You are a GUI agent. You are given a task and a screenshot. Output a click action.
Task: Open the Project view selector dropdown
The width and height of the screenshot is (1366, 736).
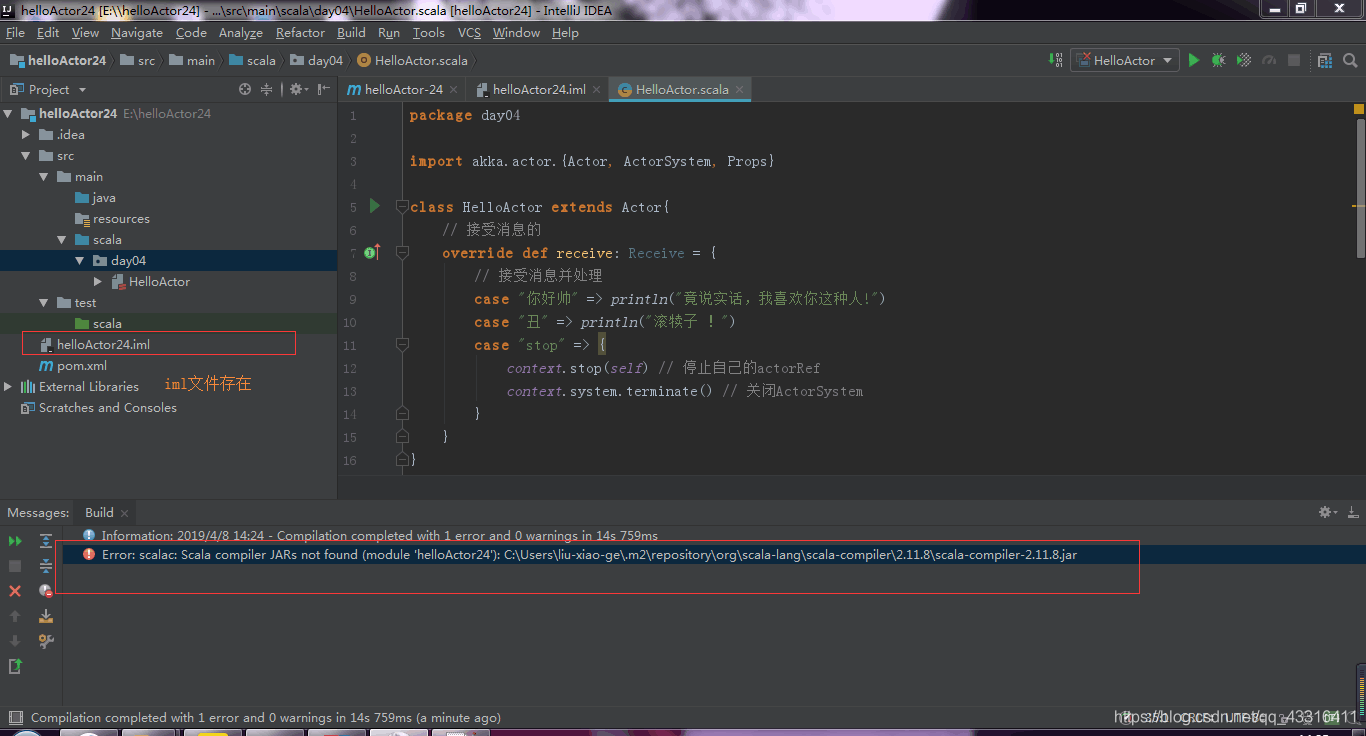coord(48,89)
